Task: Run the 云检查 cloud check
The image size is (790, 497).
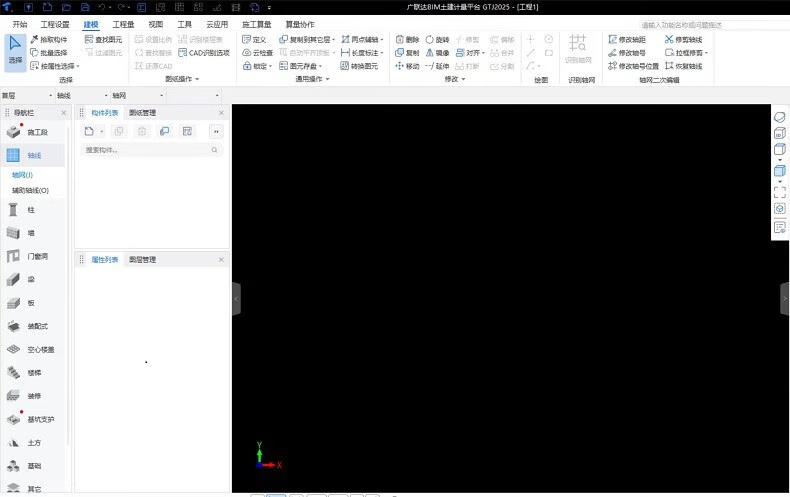Action: (257, 52)
